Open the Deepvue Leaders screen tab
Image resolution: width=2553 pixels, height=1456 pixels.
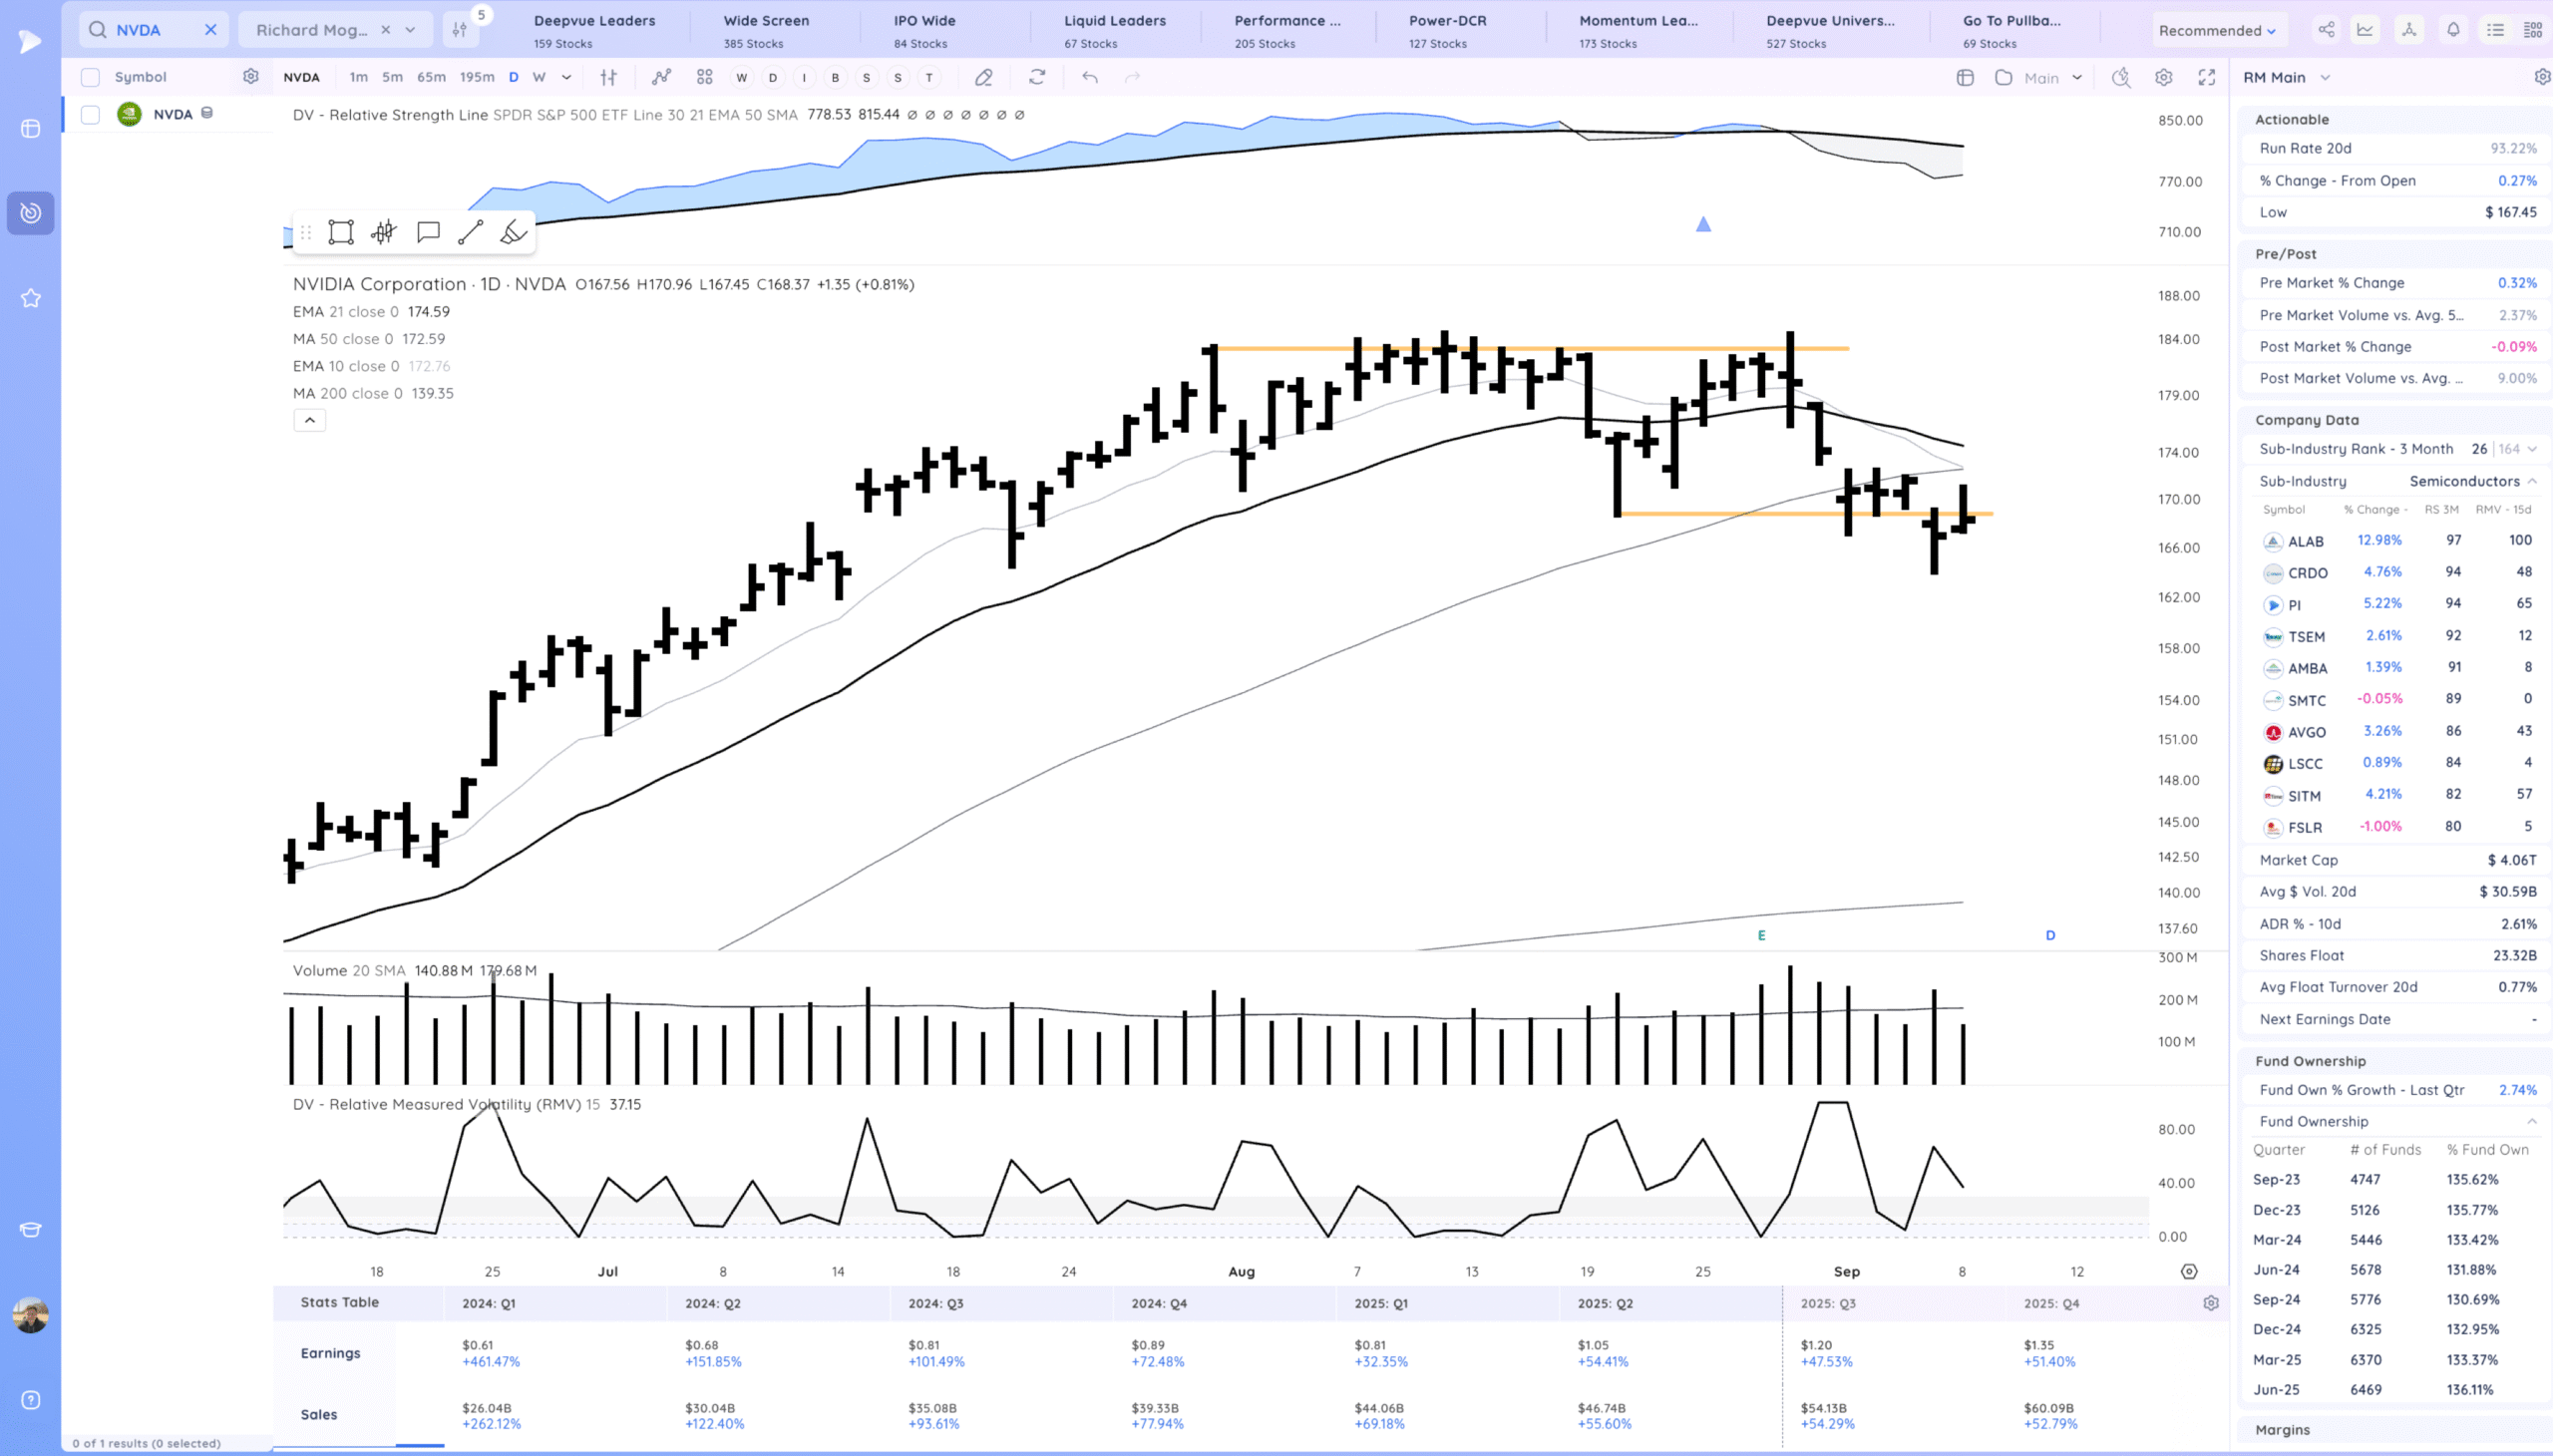(x=594, y=31)
